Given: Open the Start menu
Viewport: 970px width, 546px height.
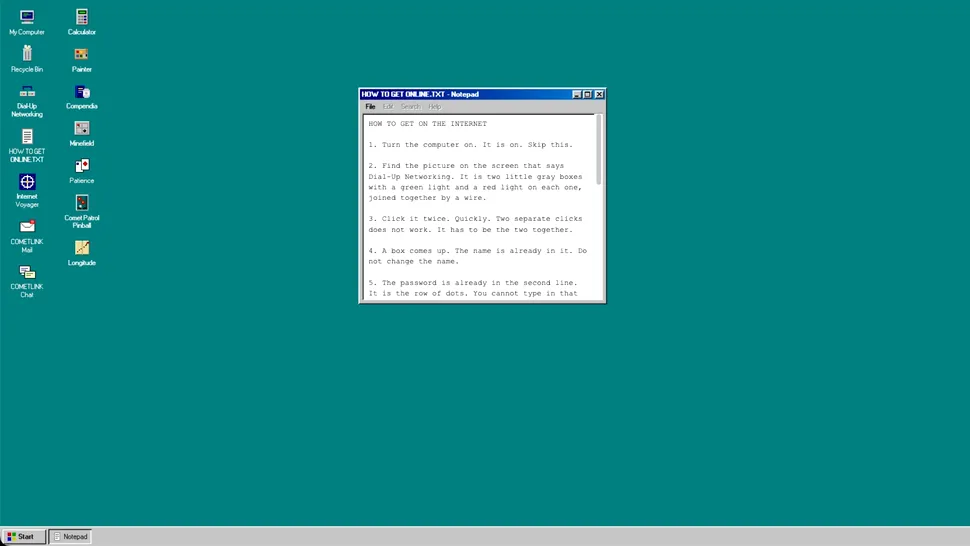Looking at the screenshot, I should click(x=23, y=537).
